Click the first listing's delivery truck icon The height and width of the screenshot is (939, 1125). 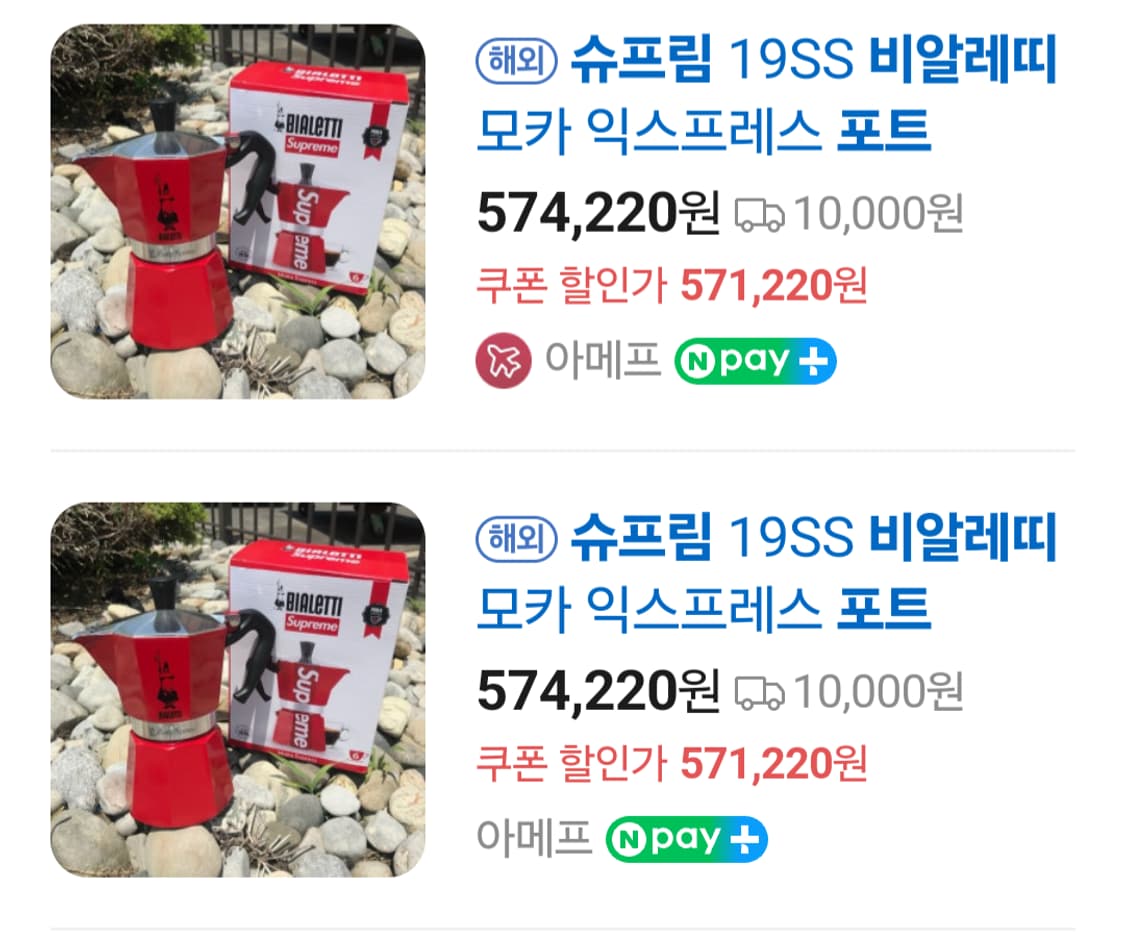tap(759, 215)
